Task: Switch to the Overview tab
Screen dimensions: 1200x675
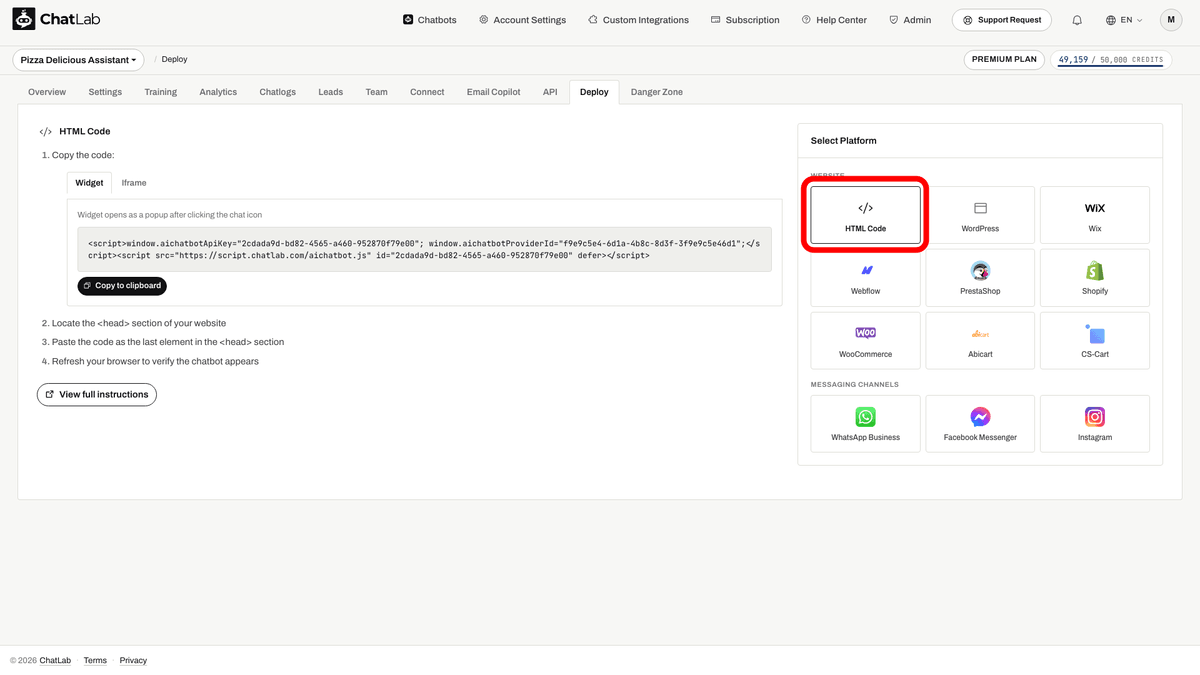Action: (47, 92)
